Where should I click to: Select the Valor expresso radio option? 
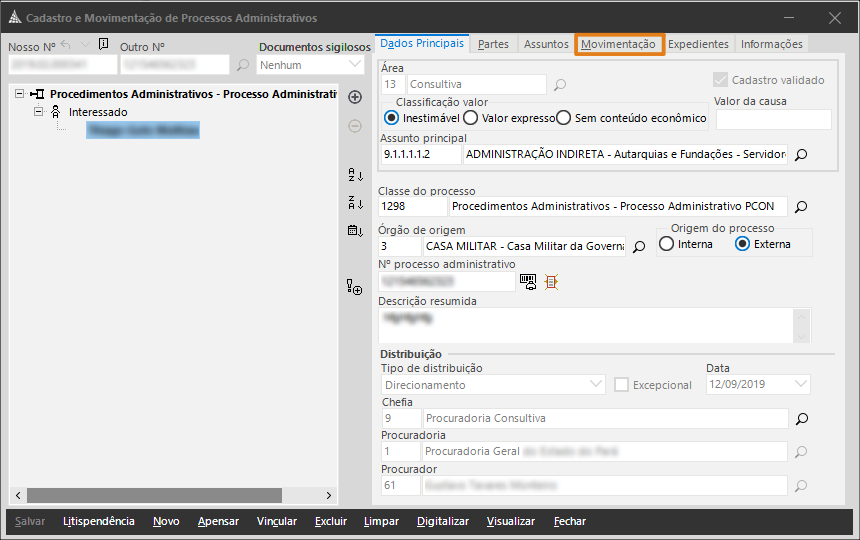tap(470, 118)
